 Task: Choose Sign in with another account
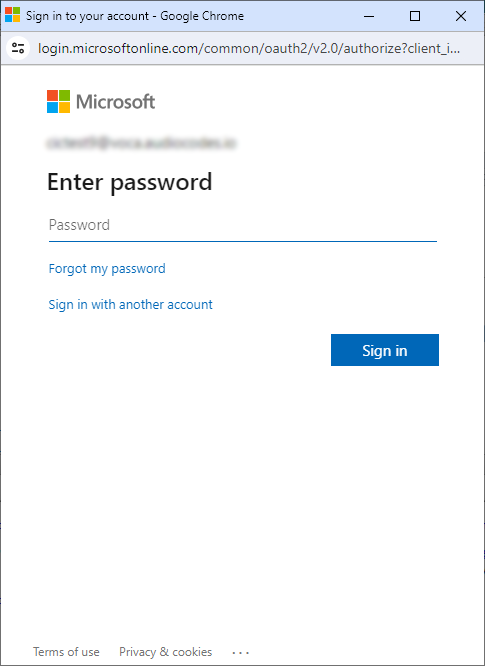(x=130, y=305)
